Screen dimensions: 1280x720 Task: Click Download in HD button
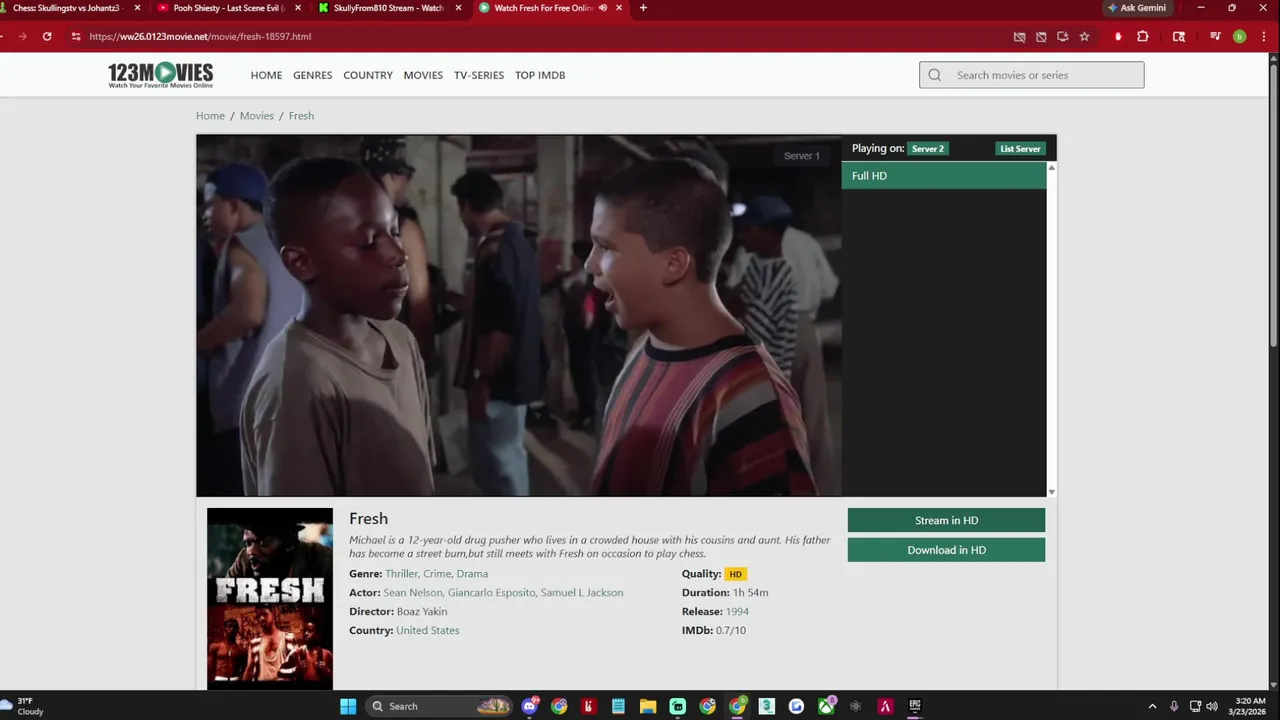(946, 550)
